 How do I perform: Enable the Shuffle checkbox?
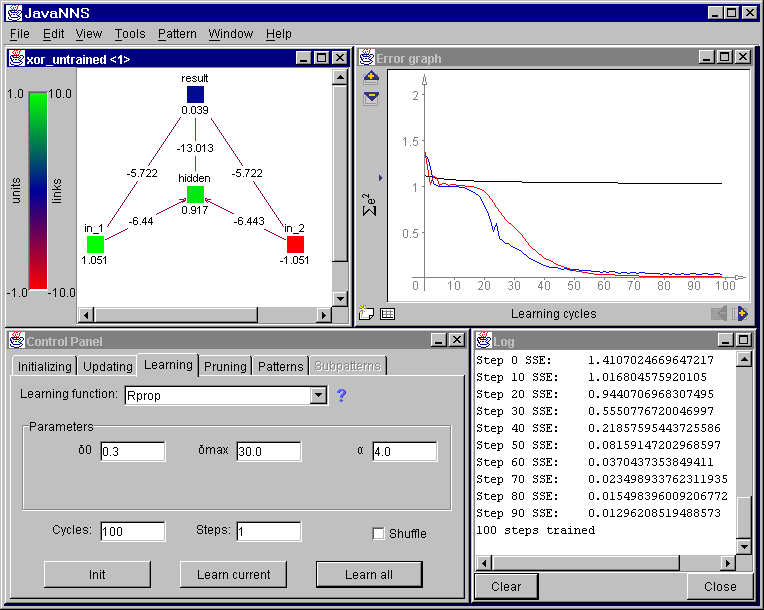click(x=378, y=533)
